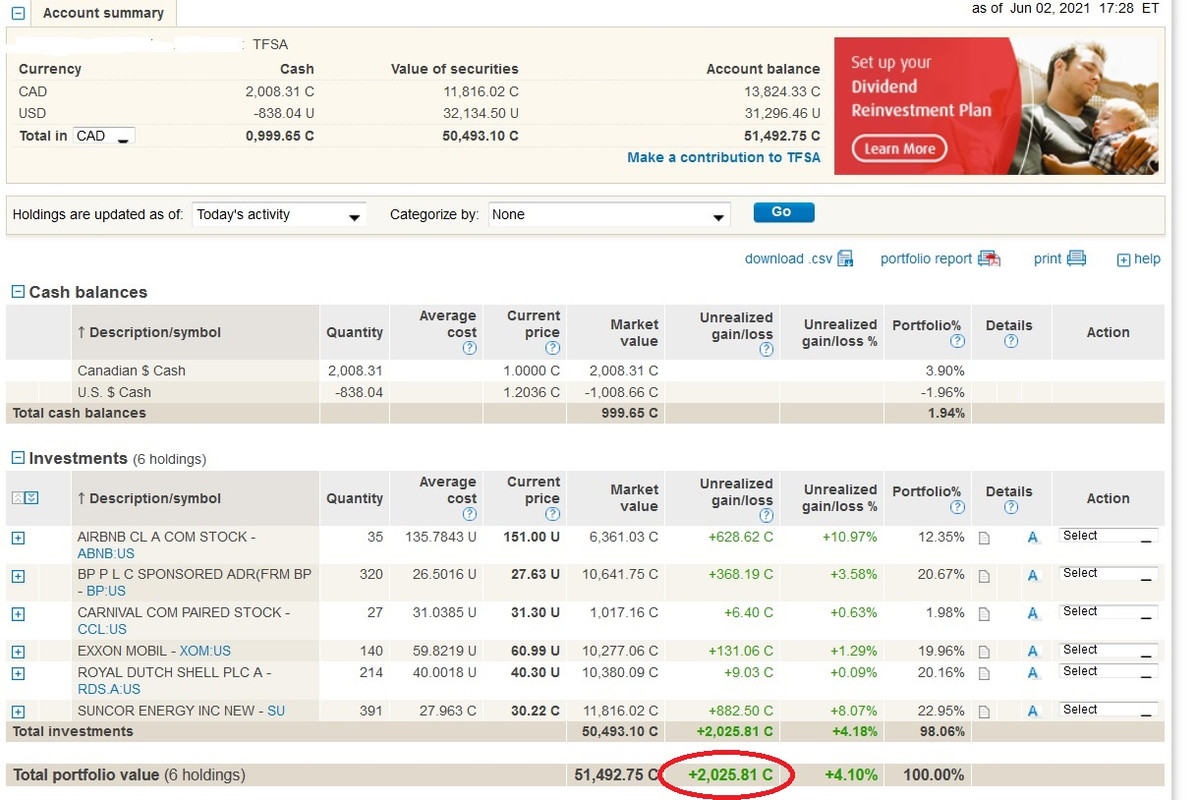Open the XOM:US symbol link
This screenshot has height=800, width=1194.
(x=205, y=652)
